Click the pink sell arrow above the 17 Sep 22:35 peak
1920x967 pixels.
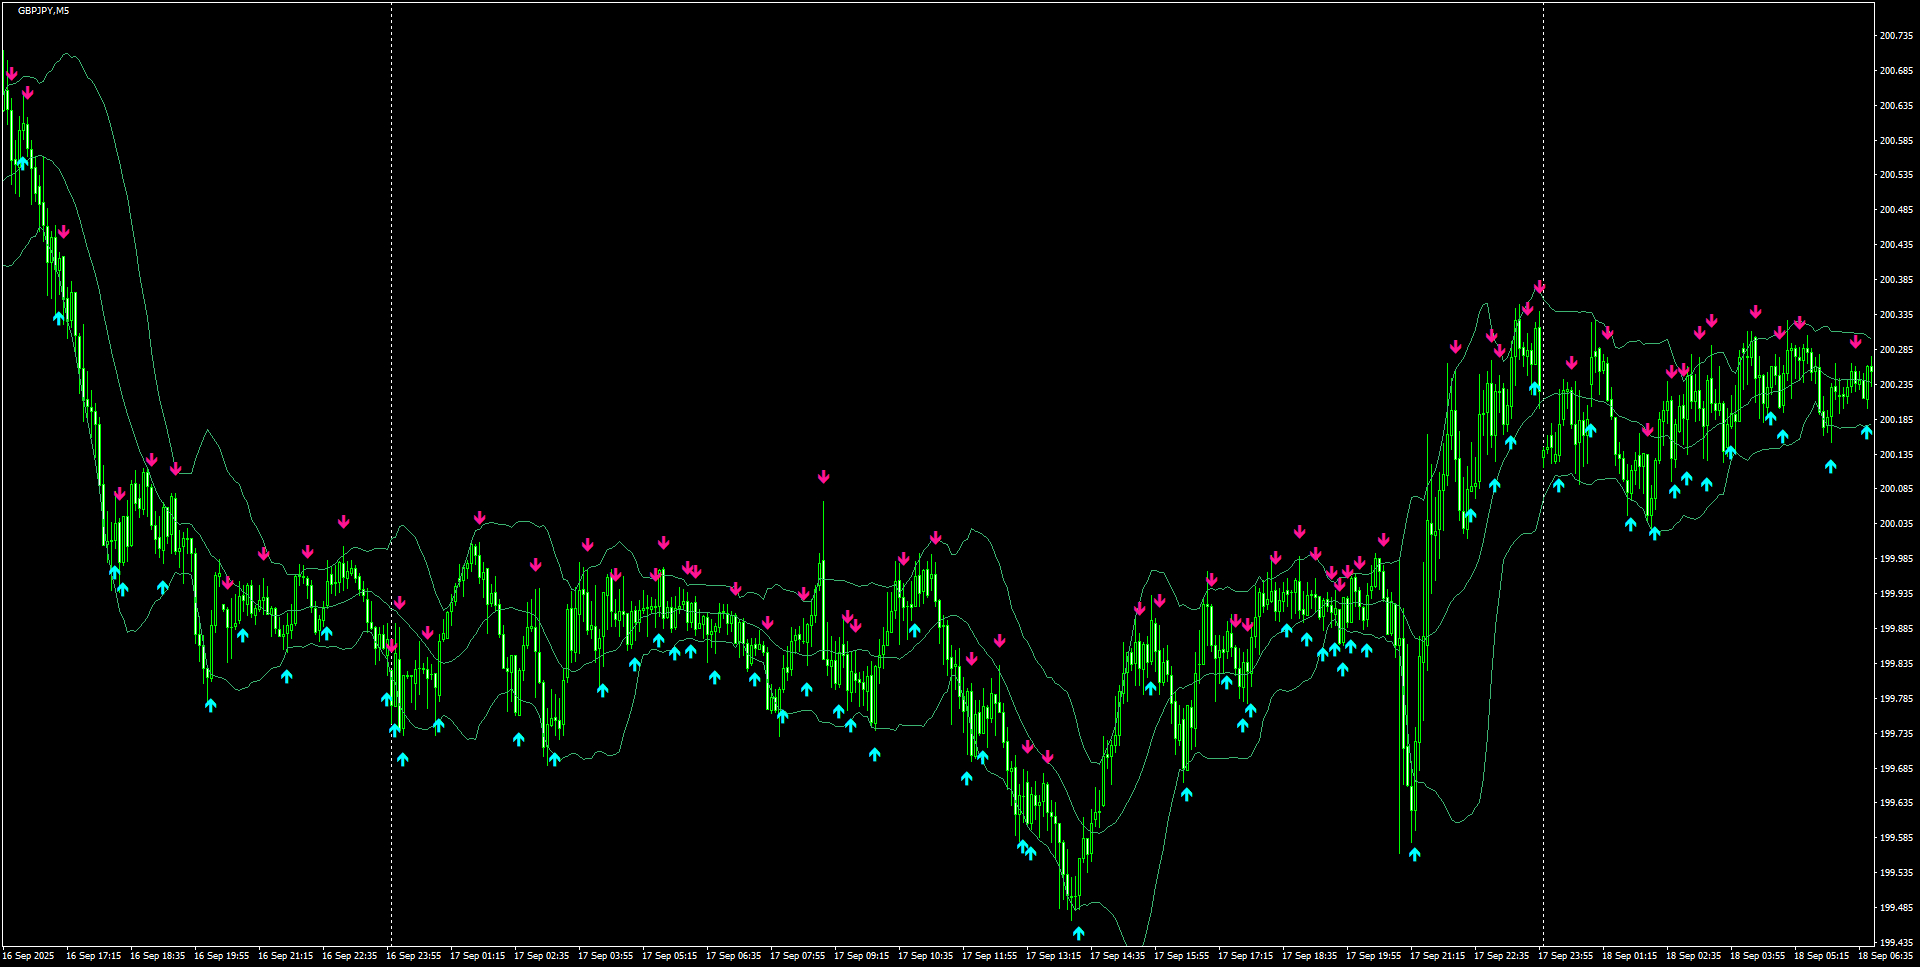tap(1540, 288)
